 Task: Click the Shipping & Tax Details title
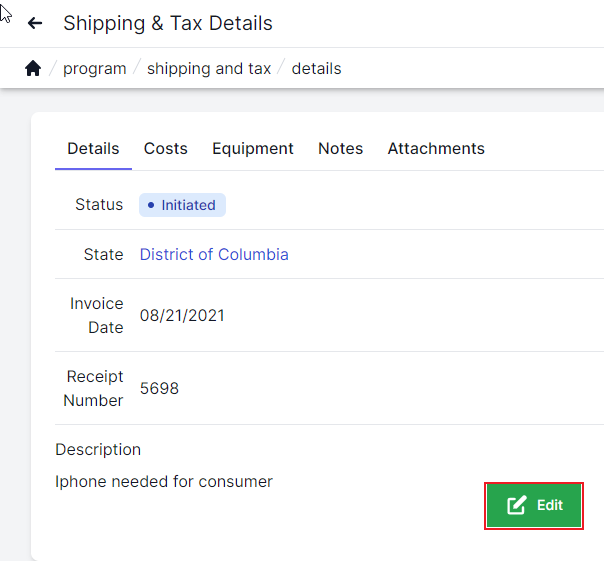click(x=168, y=23)
